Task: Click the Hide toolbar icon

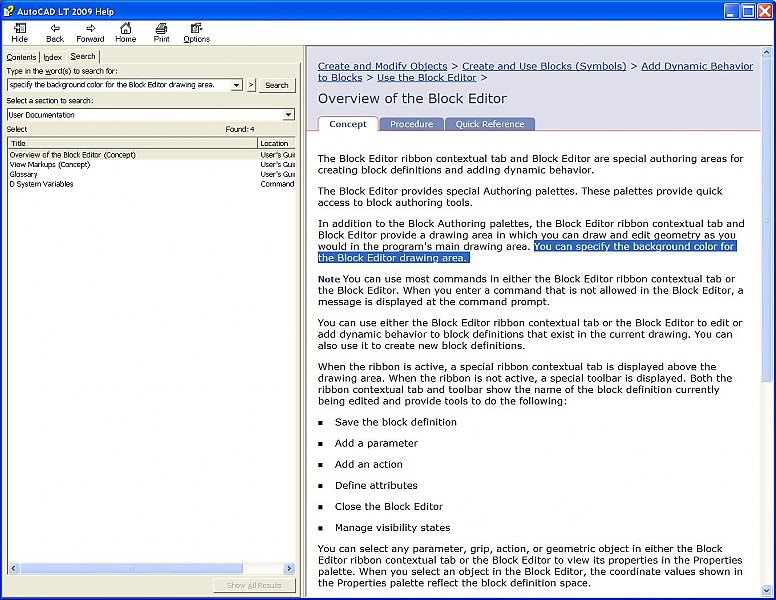Action: 20,33
